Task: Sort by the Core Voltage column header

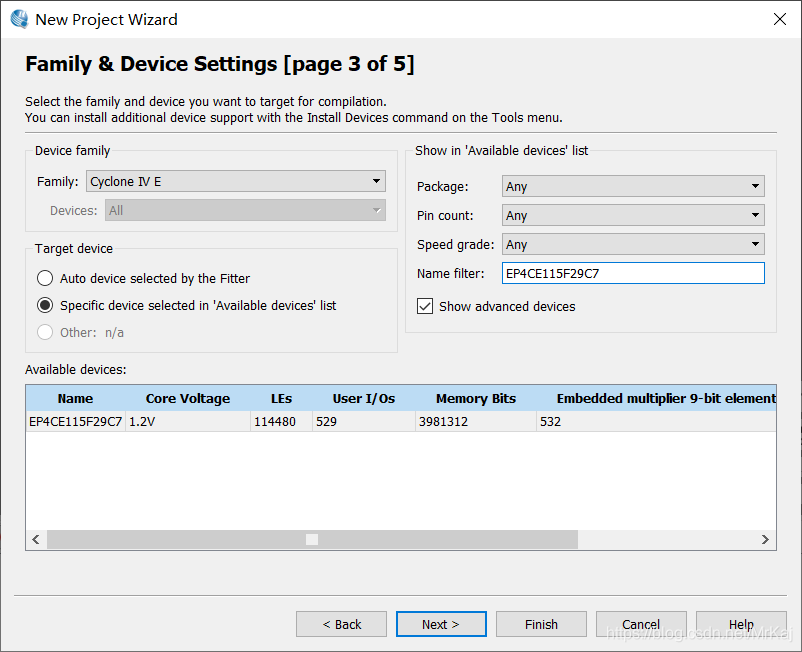Action: tap(188, 398)
